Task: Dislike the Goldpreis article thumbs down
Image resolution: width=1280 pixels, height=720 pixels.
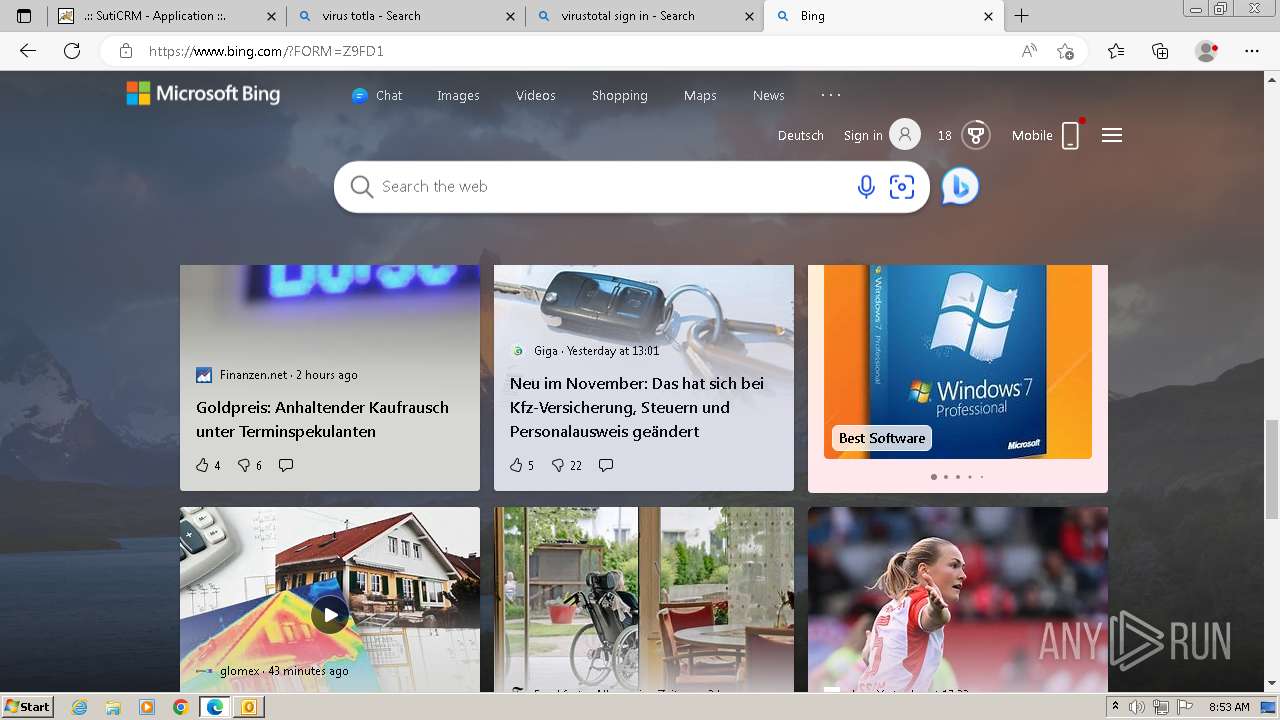Action: tap(244, 465)
